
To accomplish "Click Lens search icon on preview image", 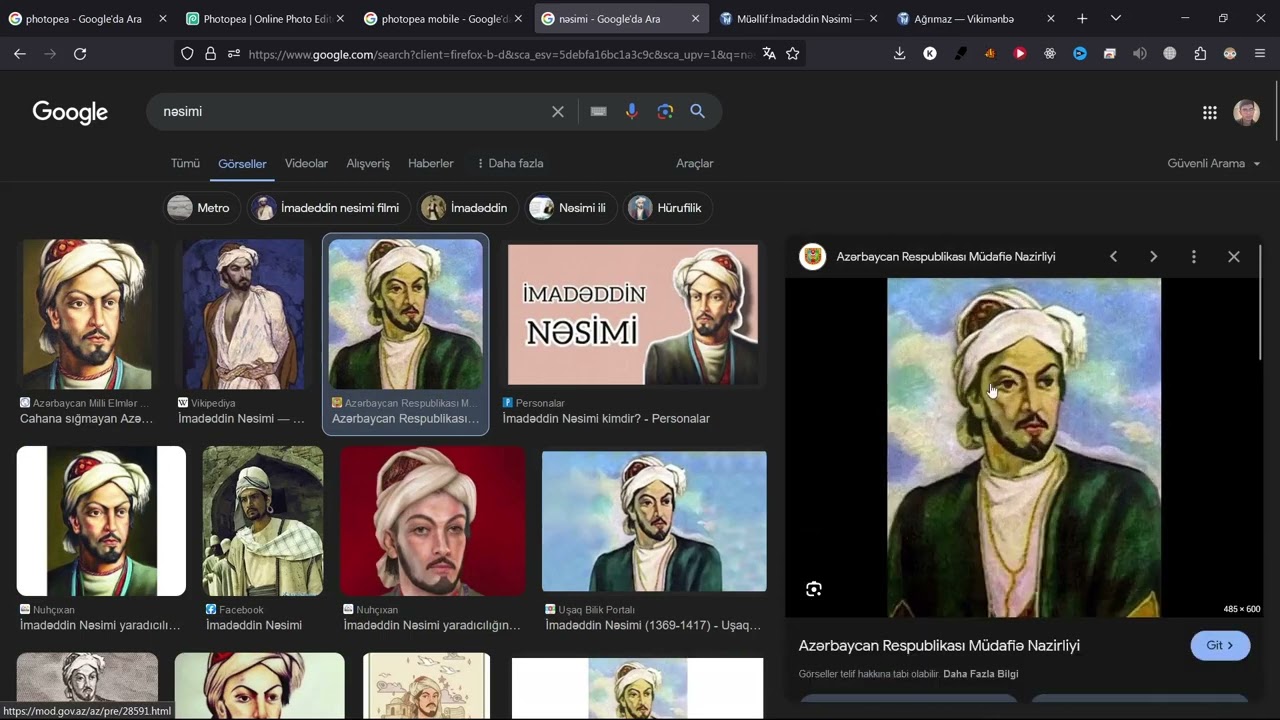I will coord(814,589).
